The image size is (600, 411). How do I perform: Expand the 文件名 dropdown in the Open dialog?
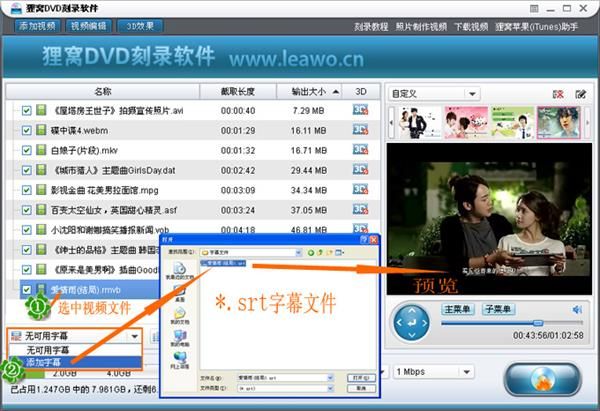(330, 378)
